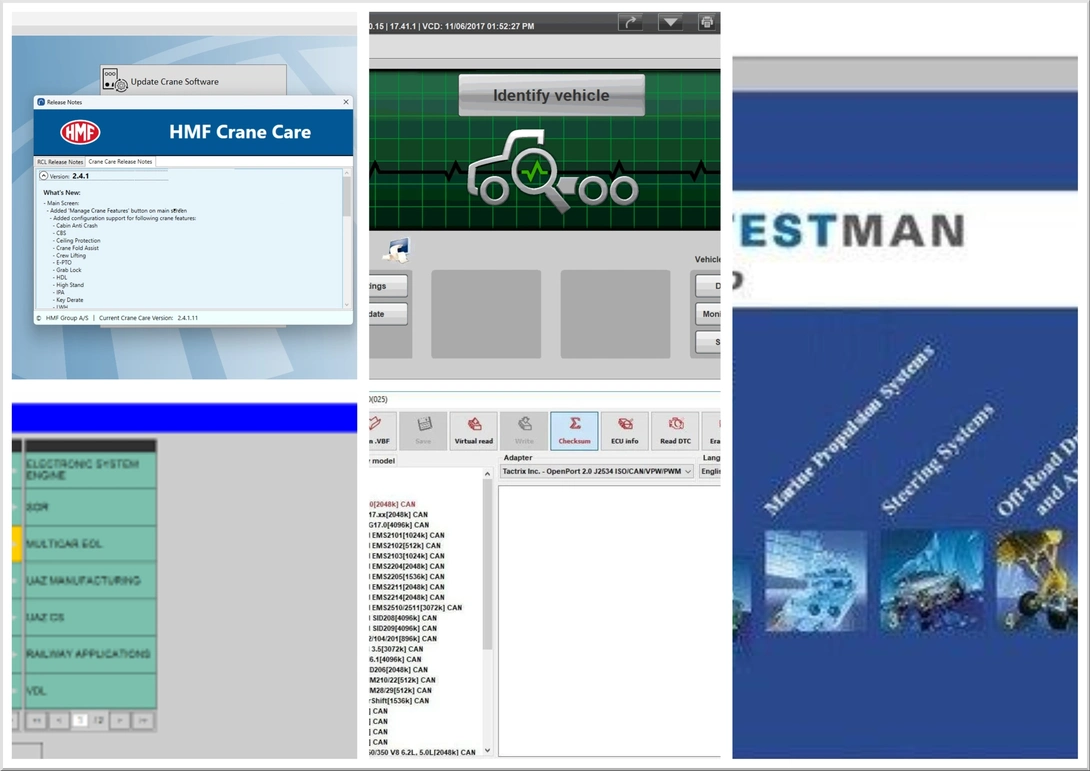Click the Update Crane Software button
The height and width of the screenshot is (771, 1090).
193,81
